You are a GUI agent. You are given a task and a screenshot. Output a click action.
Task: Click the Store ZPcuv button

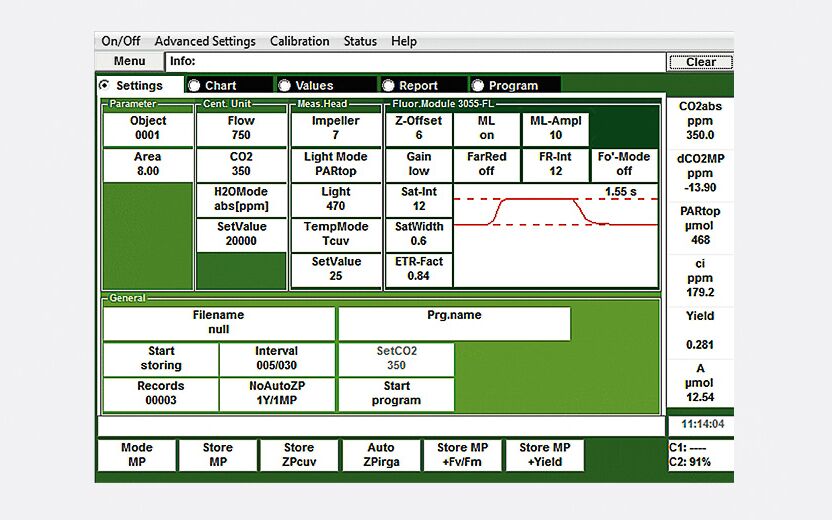[x=299, y=455]
